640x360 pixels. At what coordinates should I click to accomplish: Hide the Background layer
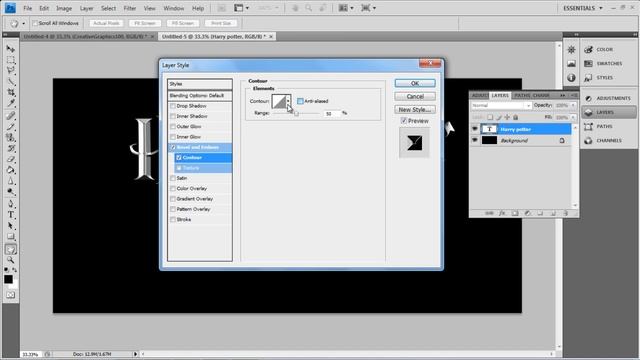click(474, 140)
